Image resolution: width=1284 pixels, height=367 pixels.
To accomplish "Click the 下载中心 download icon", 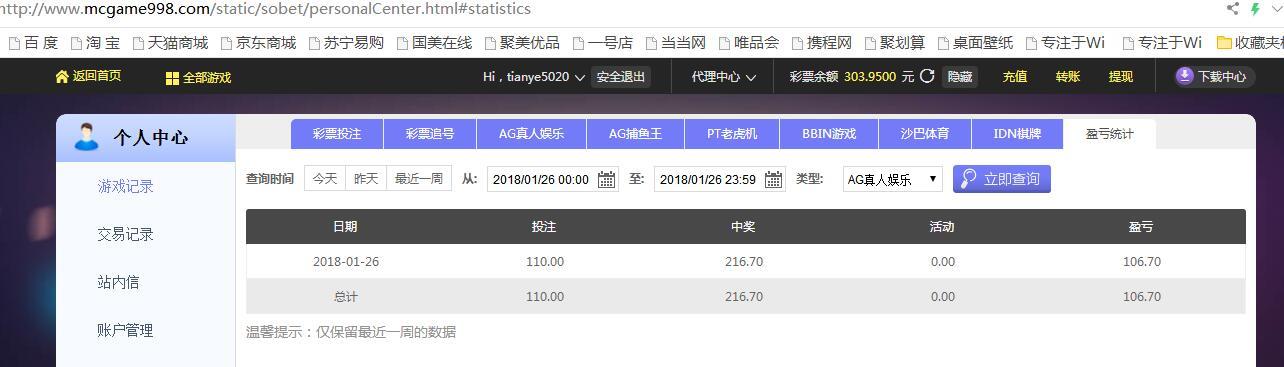I will [x=1184, y=76].
